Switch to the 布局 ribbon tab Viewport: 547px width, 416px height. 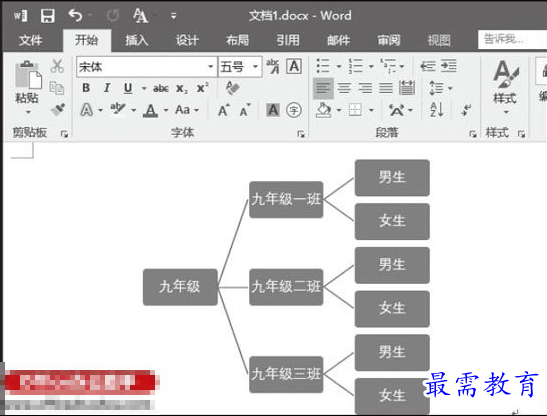click(238, 40)
